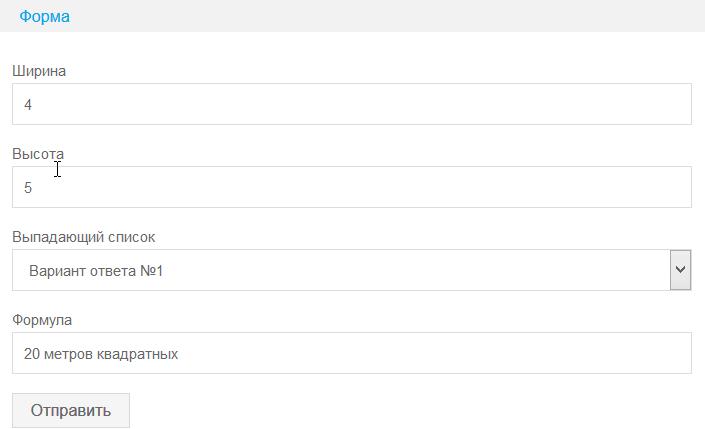Submit the form with Отправить

point(70,410)
